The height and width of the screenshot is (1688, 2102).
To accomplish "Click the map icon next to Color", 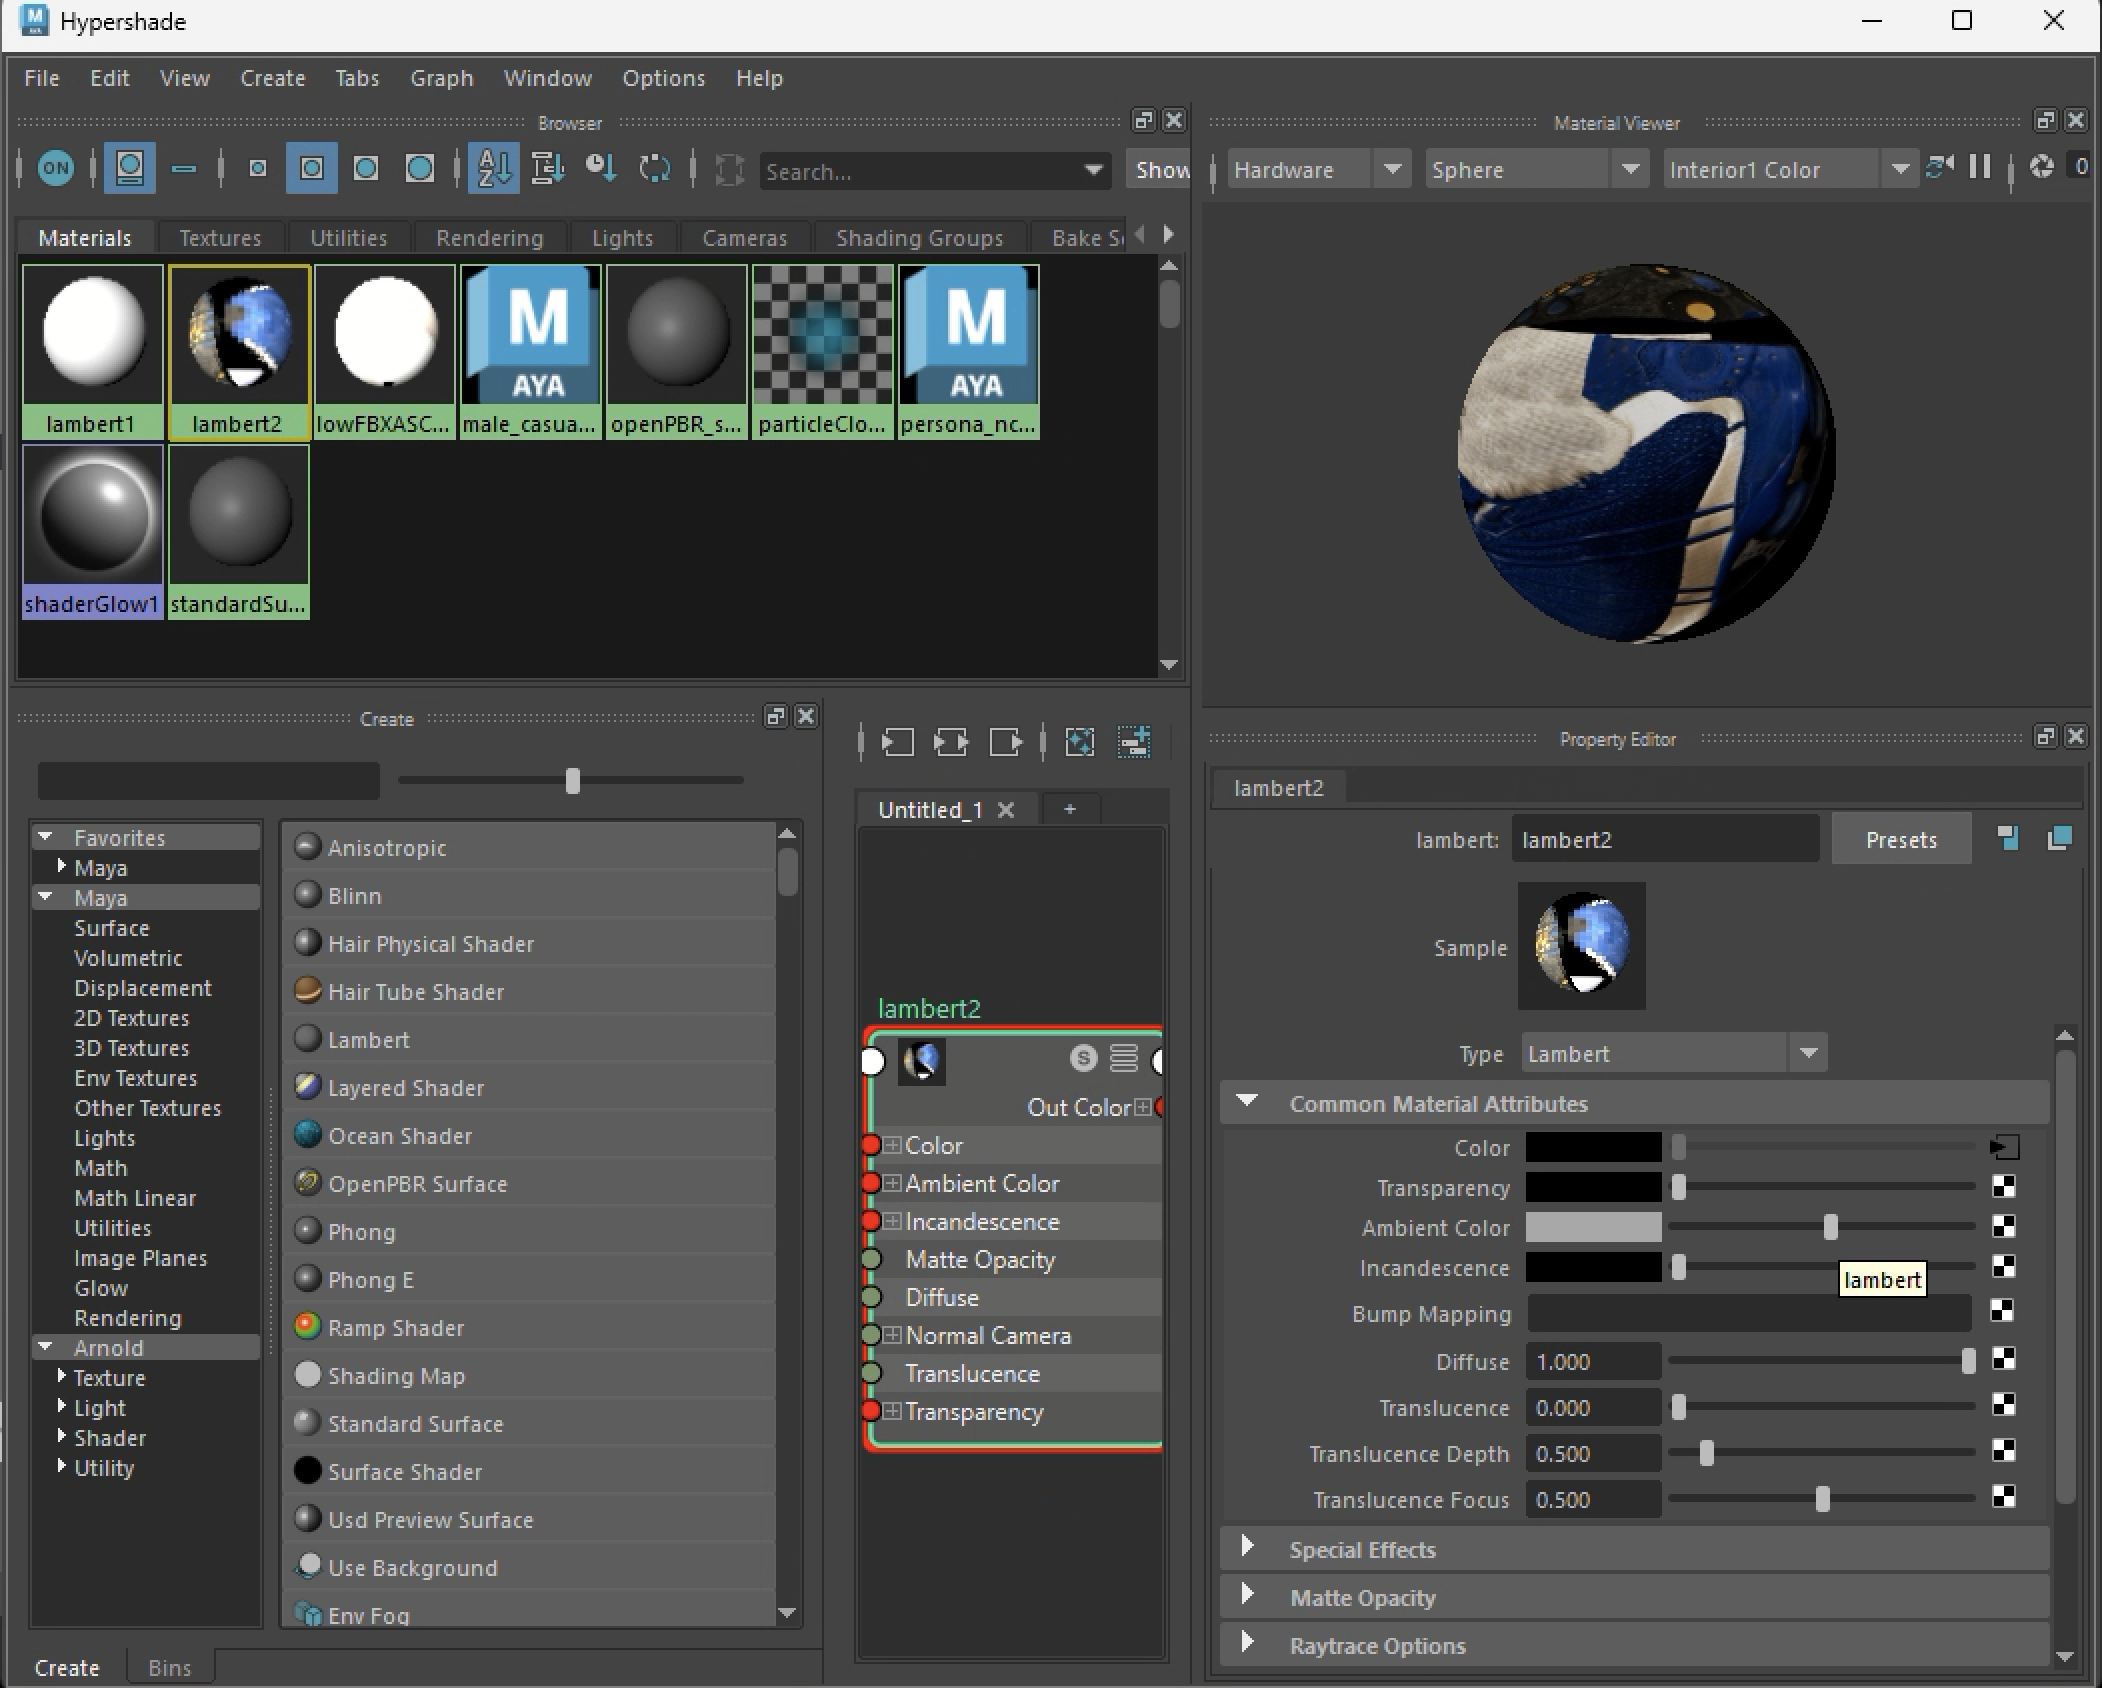I will point(2004,1147).
